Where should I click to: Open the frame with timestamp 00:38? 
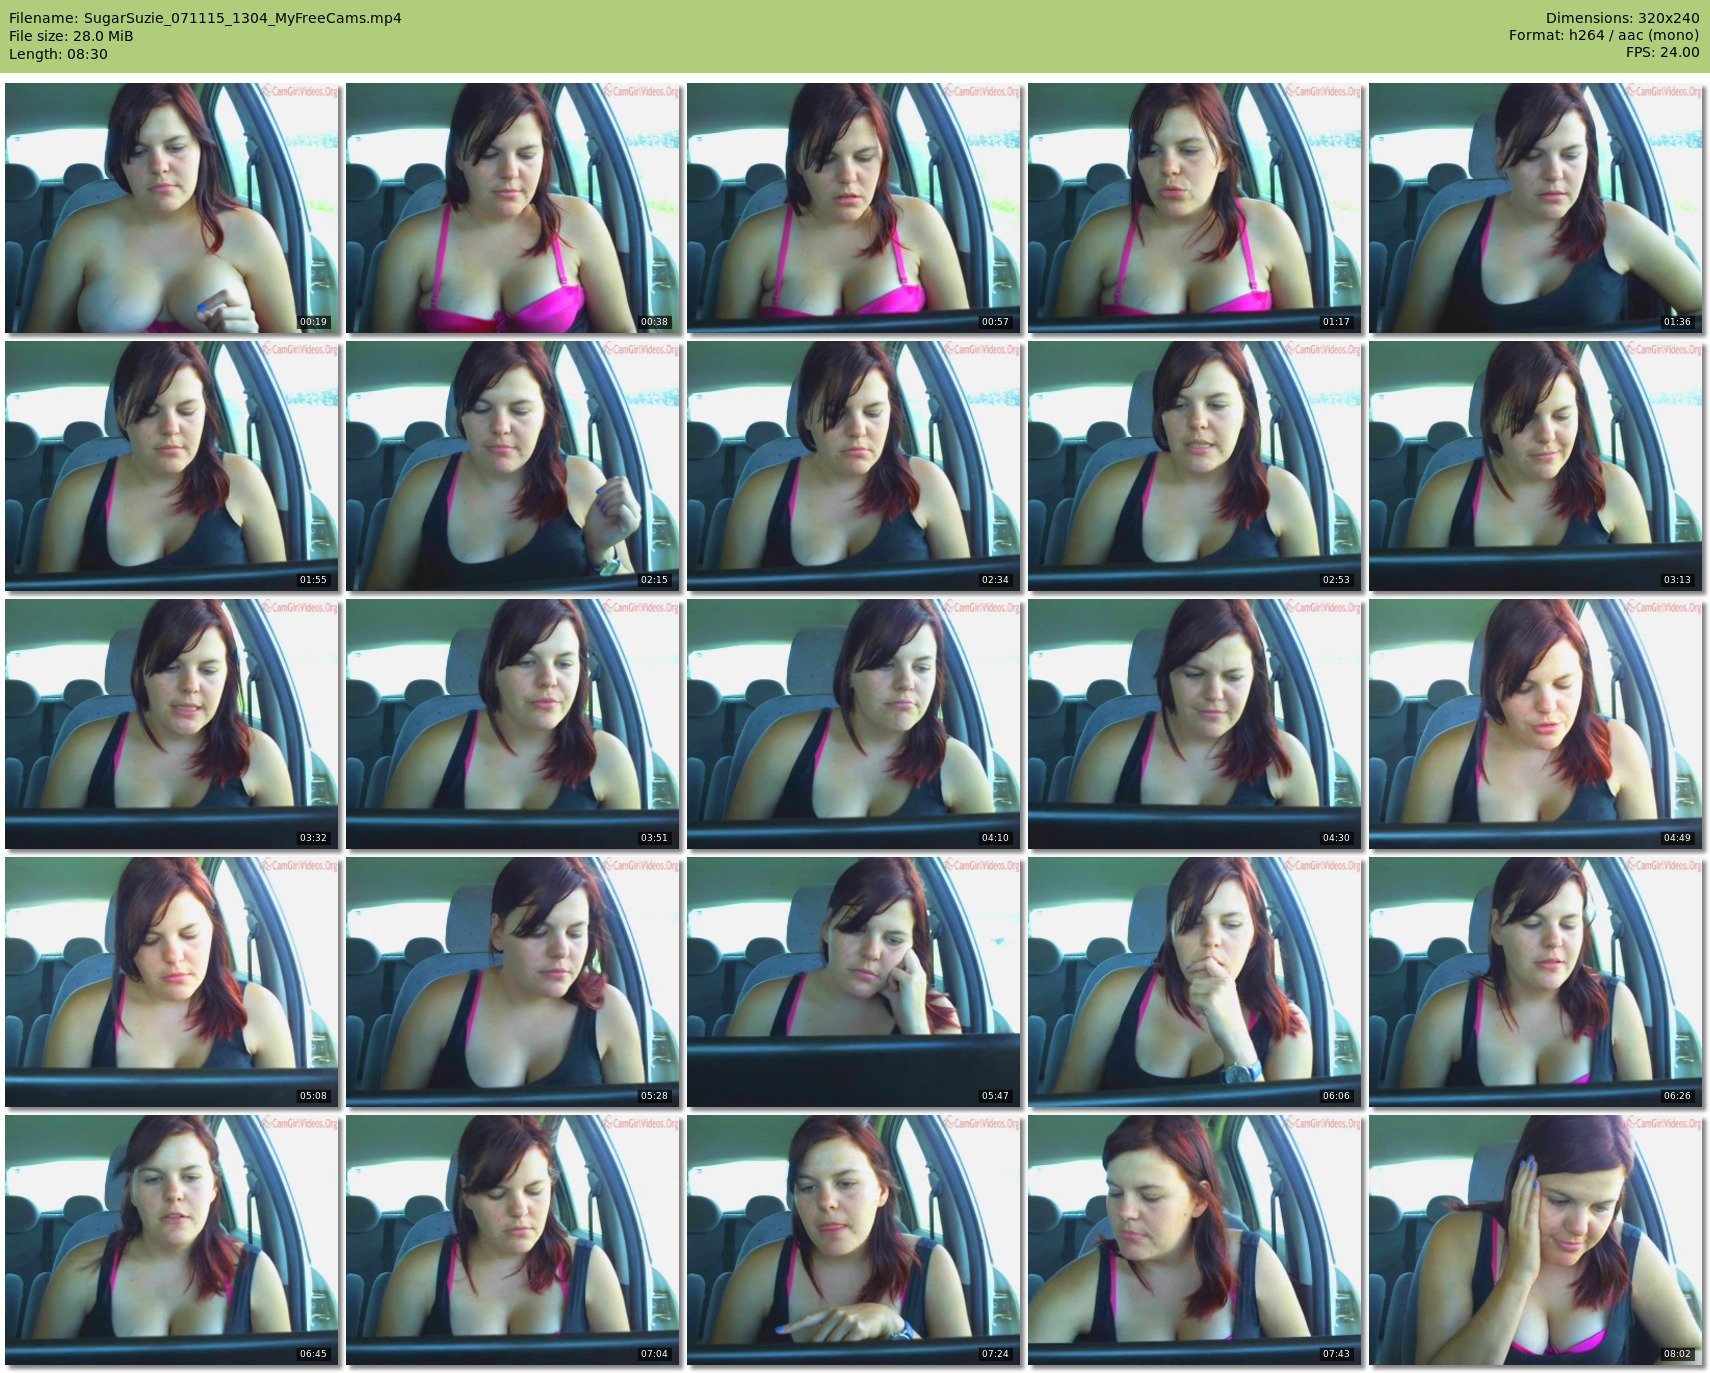coord(513,208)
